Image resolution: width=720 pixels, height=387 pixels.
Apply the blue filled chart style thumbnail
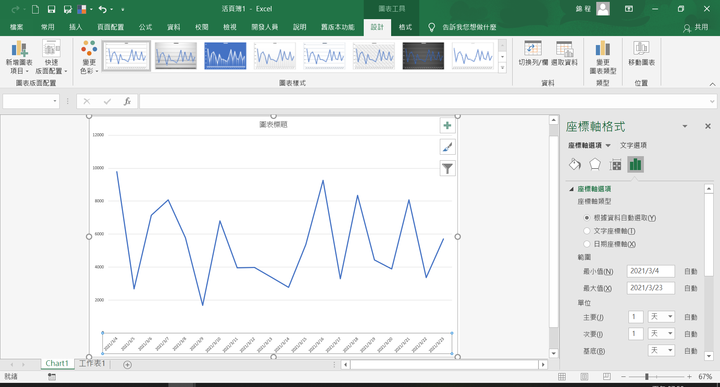[225, 56]
